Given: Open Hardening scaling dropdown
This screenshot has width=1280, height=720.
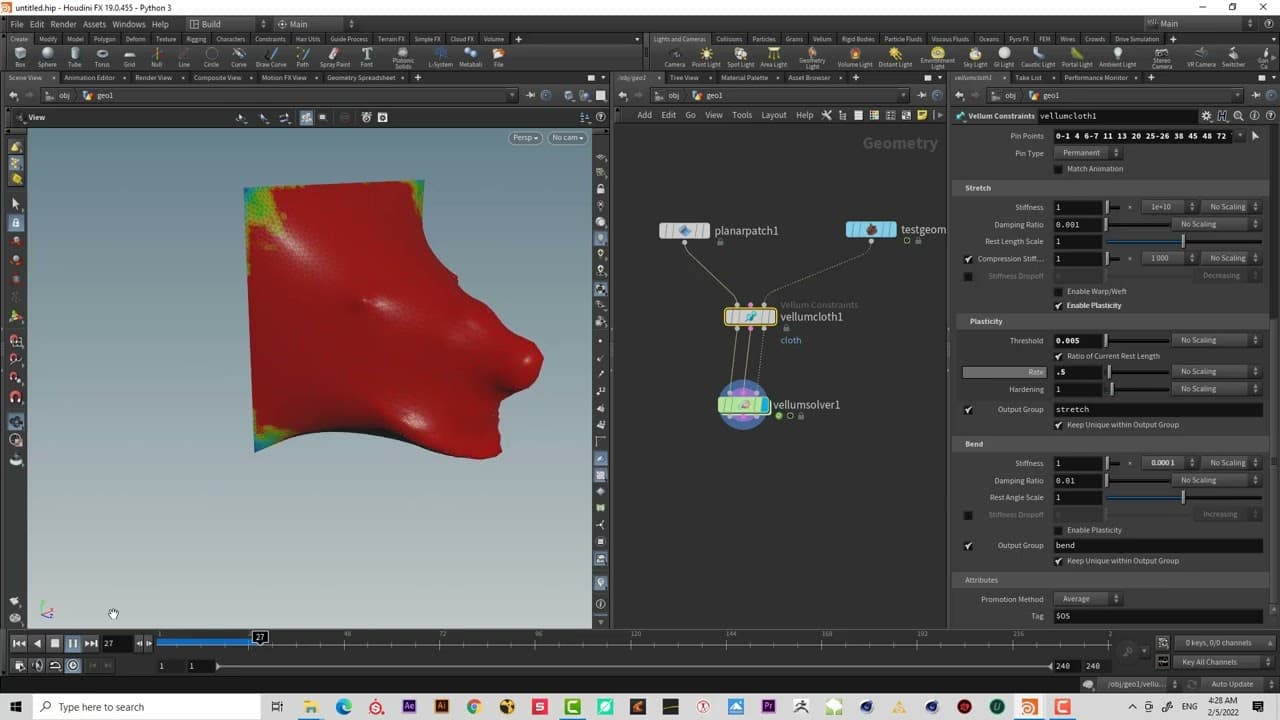Looking at the screenshot, I should [1217, 389].
